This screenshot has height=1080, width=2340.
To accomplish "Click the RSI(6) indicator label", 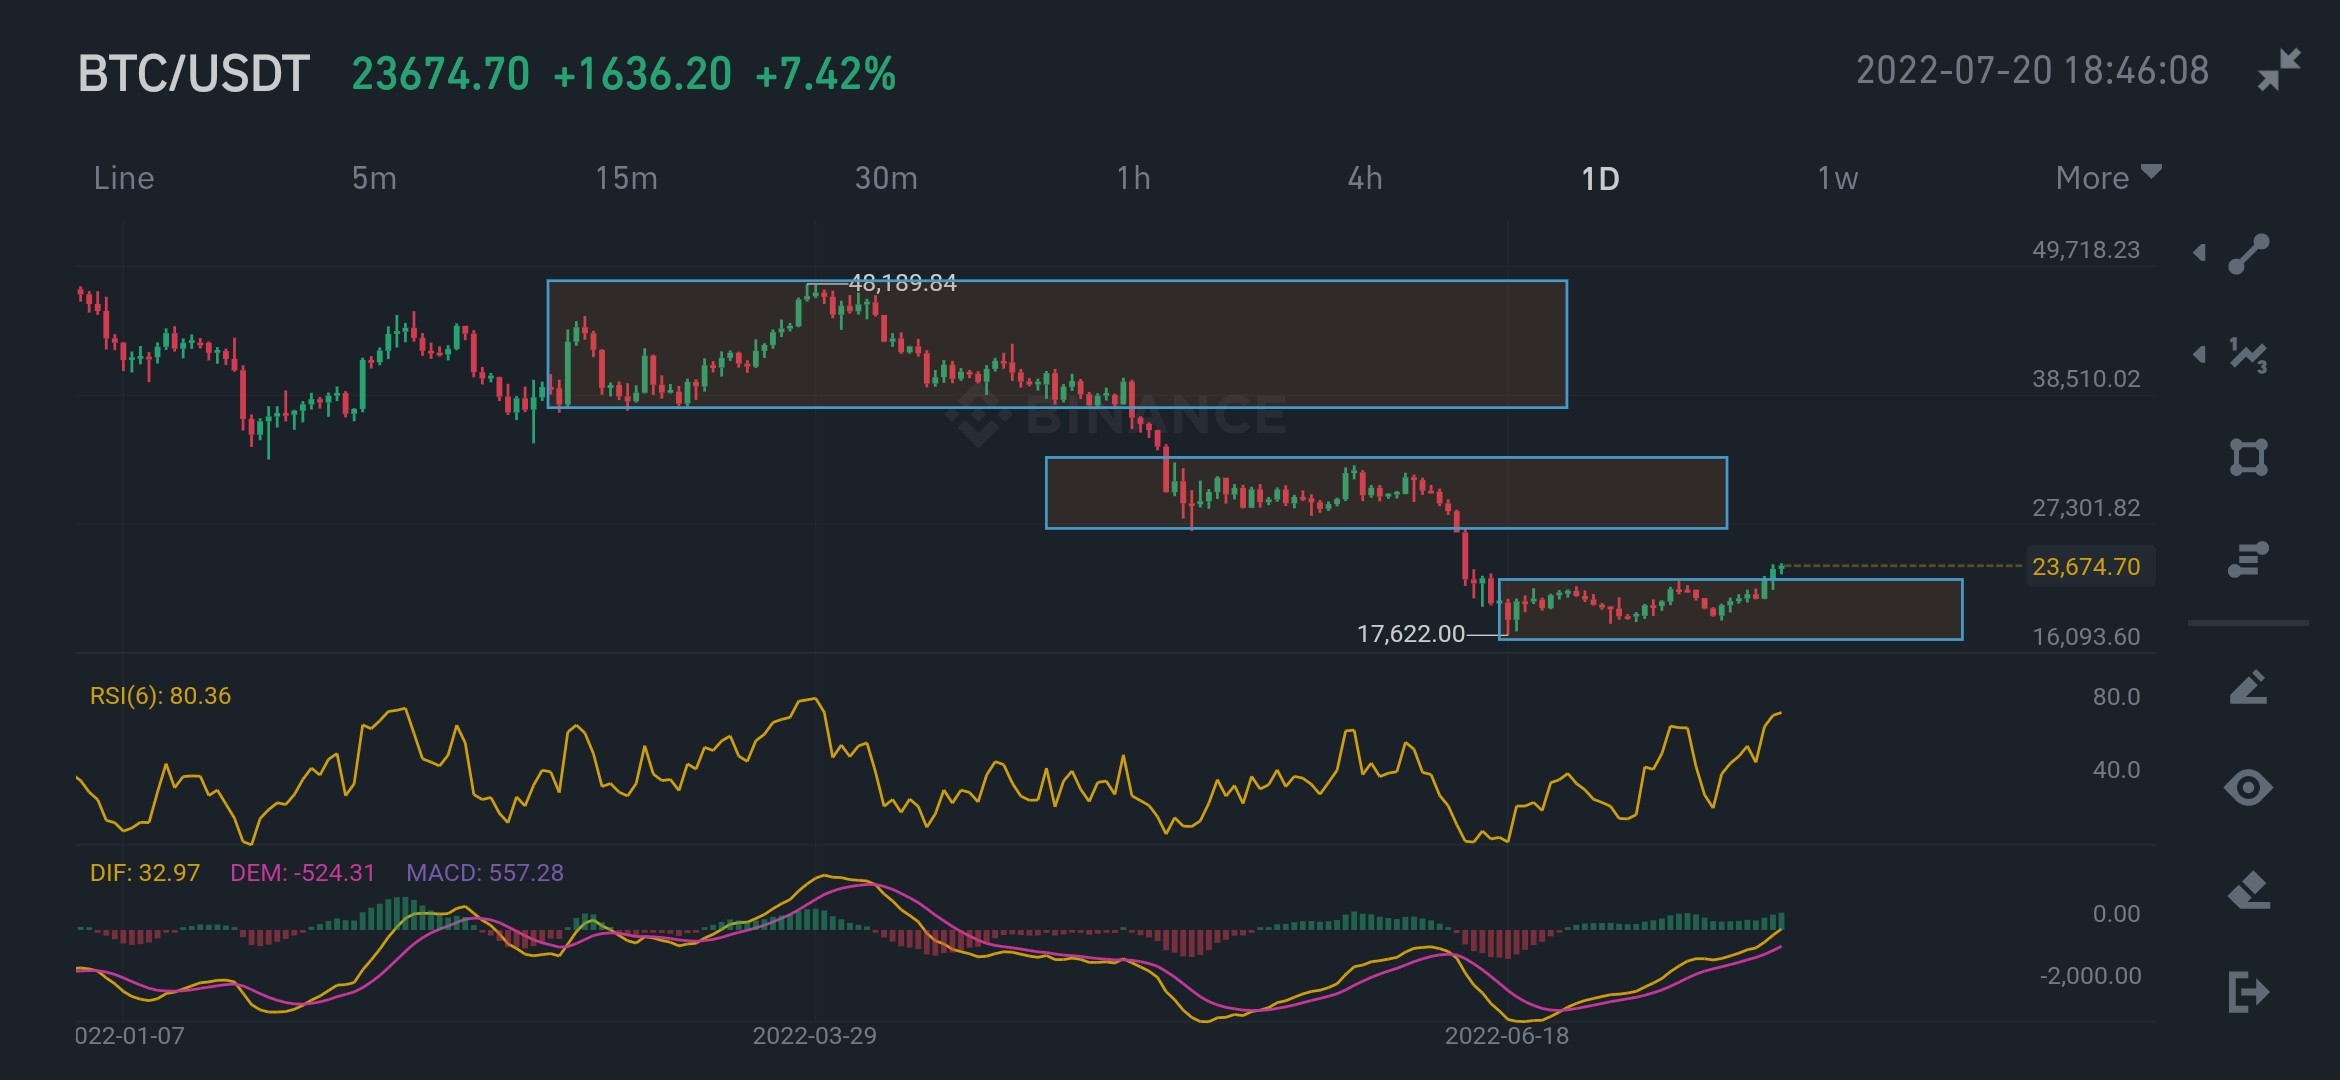I will [x=160, y=696].
